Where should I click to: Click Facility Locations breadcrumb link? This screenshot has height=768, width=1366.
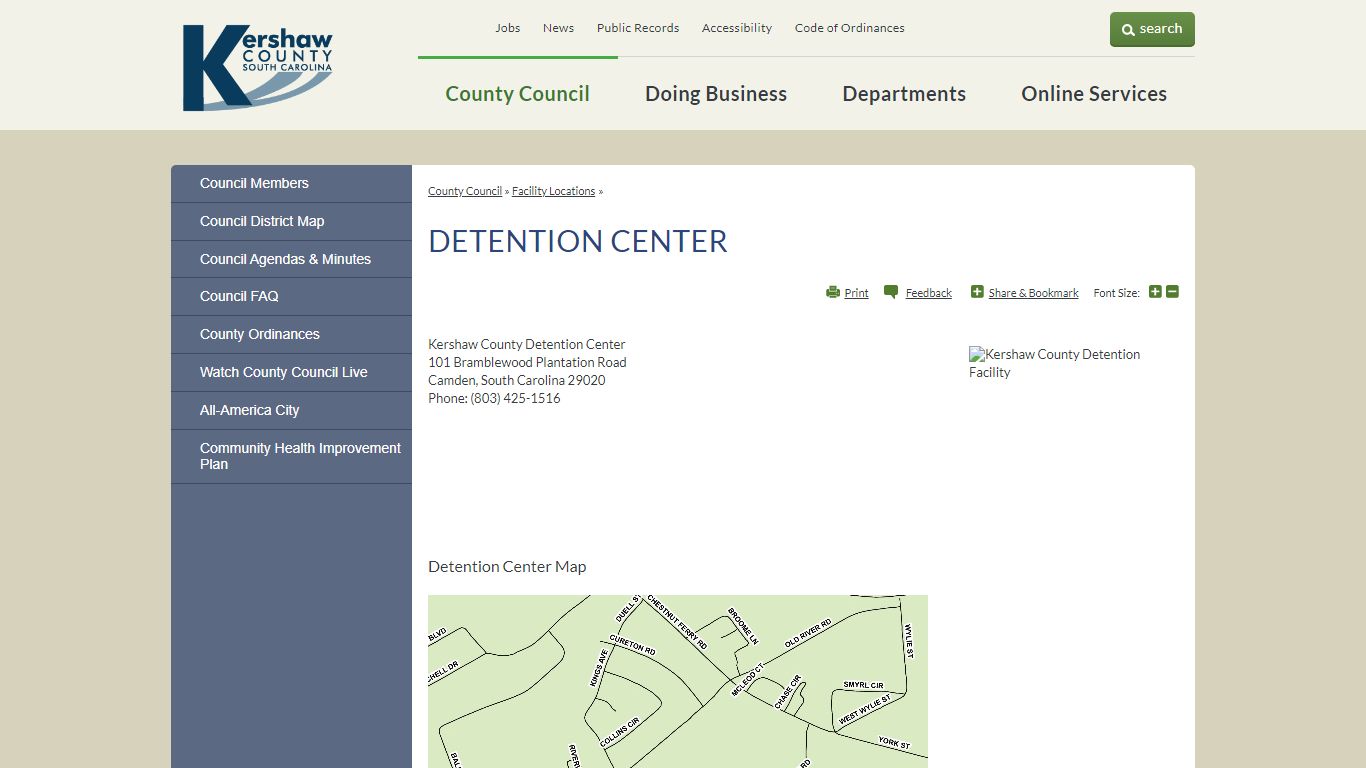point(553,191)
